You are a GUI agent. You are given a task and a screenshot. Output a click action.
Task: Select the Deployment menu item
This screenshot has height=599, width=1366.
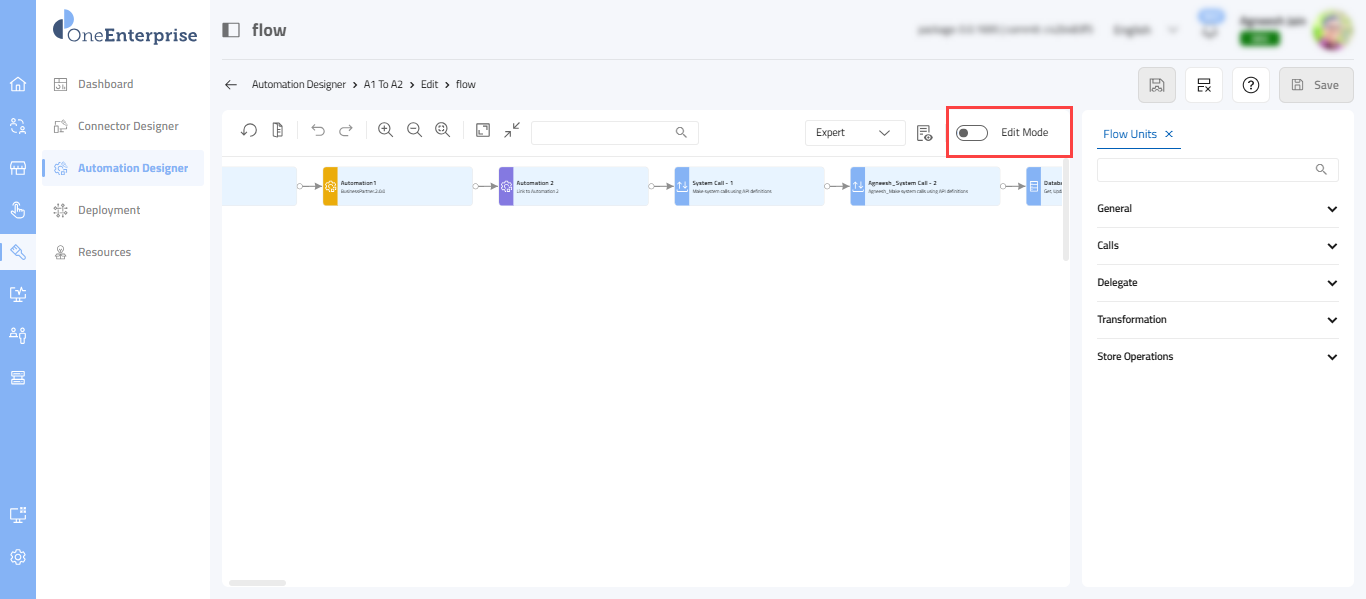(109, 210)
